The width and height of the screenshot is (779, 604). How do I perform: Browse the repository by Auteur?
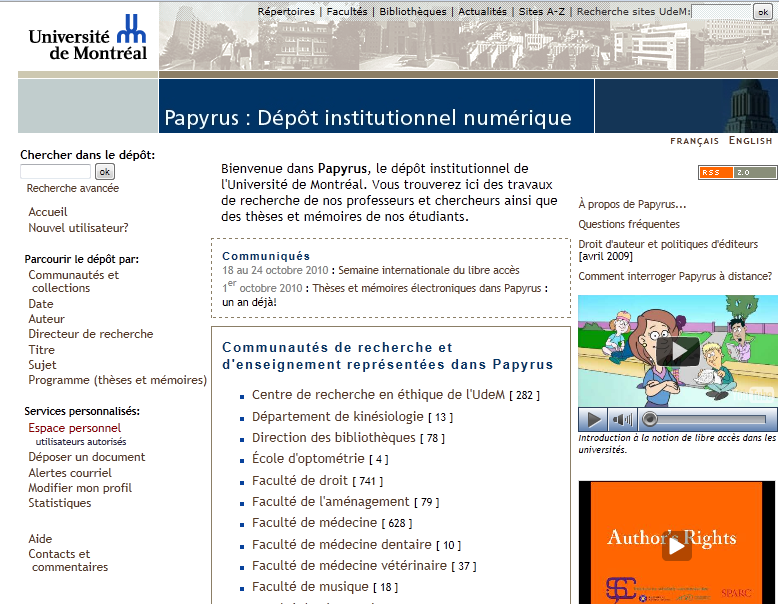47,319
